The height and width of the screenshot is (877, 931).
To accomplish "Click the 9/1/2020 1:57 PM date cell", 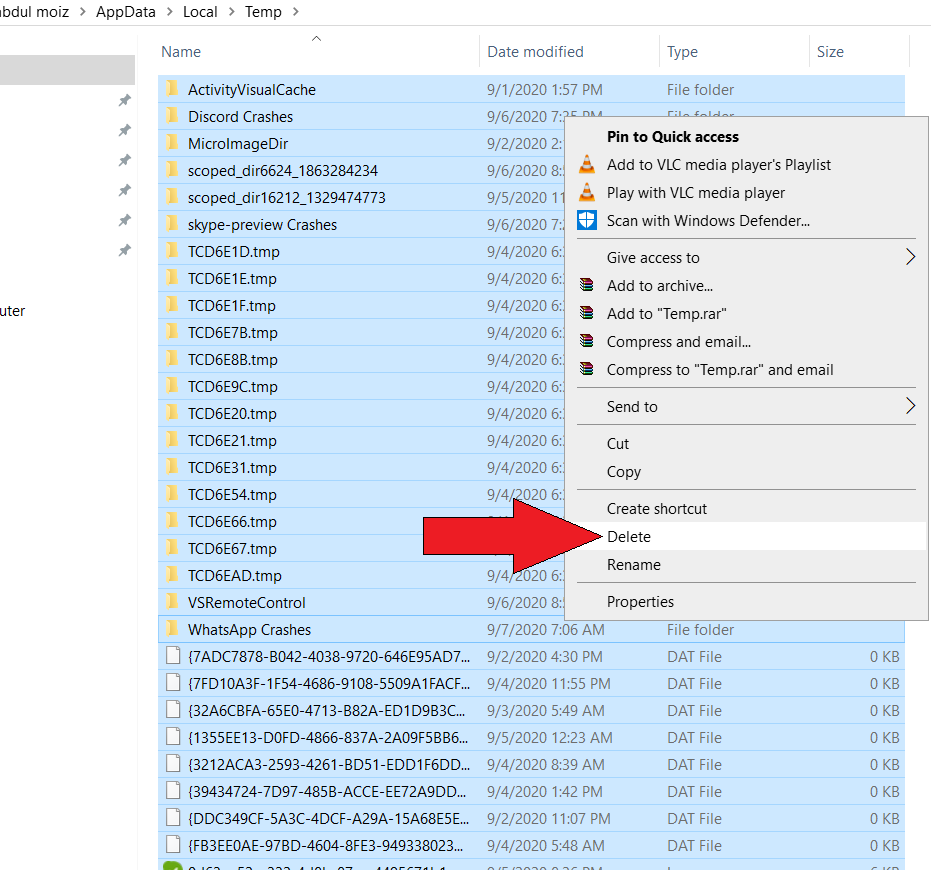I will coord(544,89).
